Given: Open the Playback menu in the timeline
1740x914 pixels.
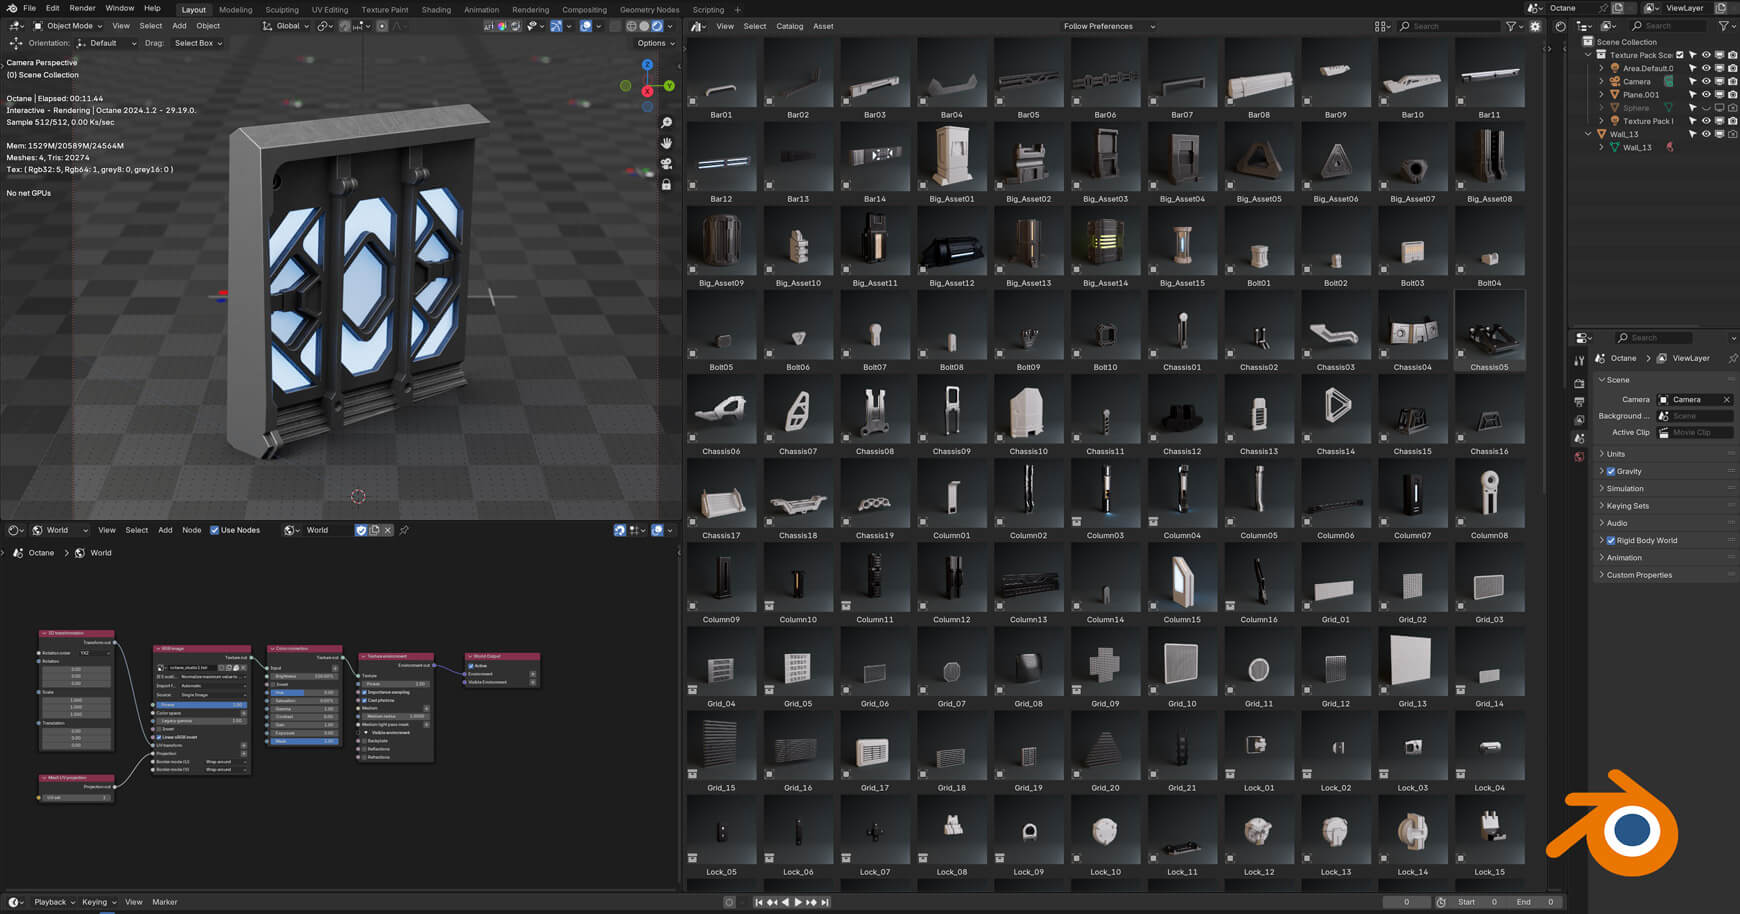Looking at the screenshot, I should click(54, 902).
